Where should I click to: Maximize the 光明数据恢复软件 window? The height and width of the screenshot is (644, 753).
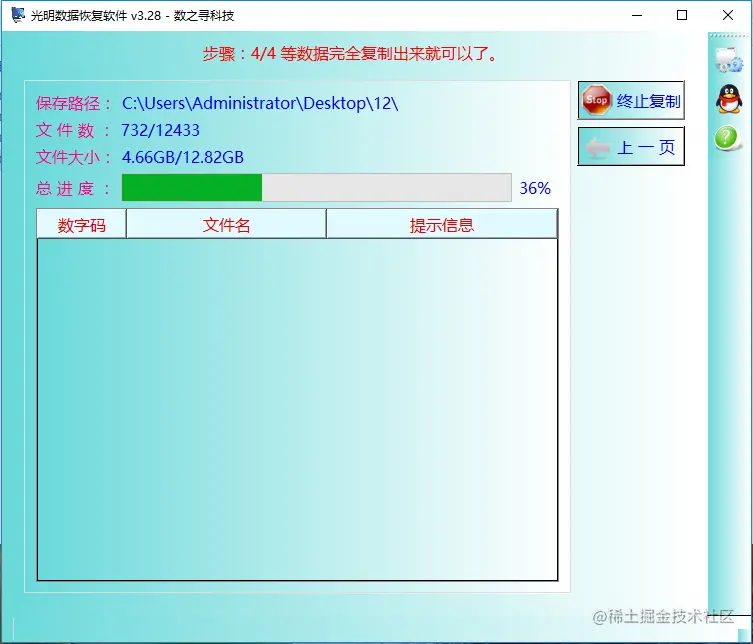[681, 15]
